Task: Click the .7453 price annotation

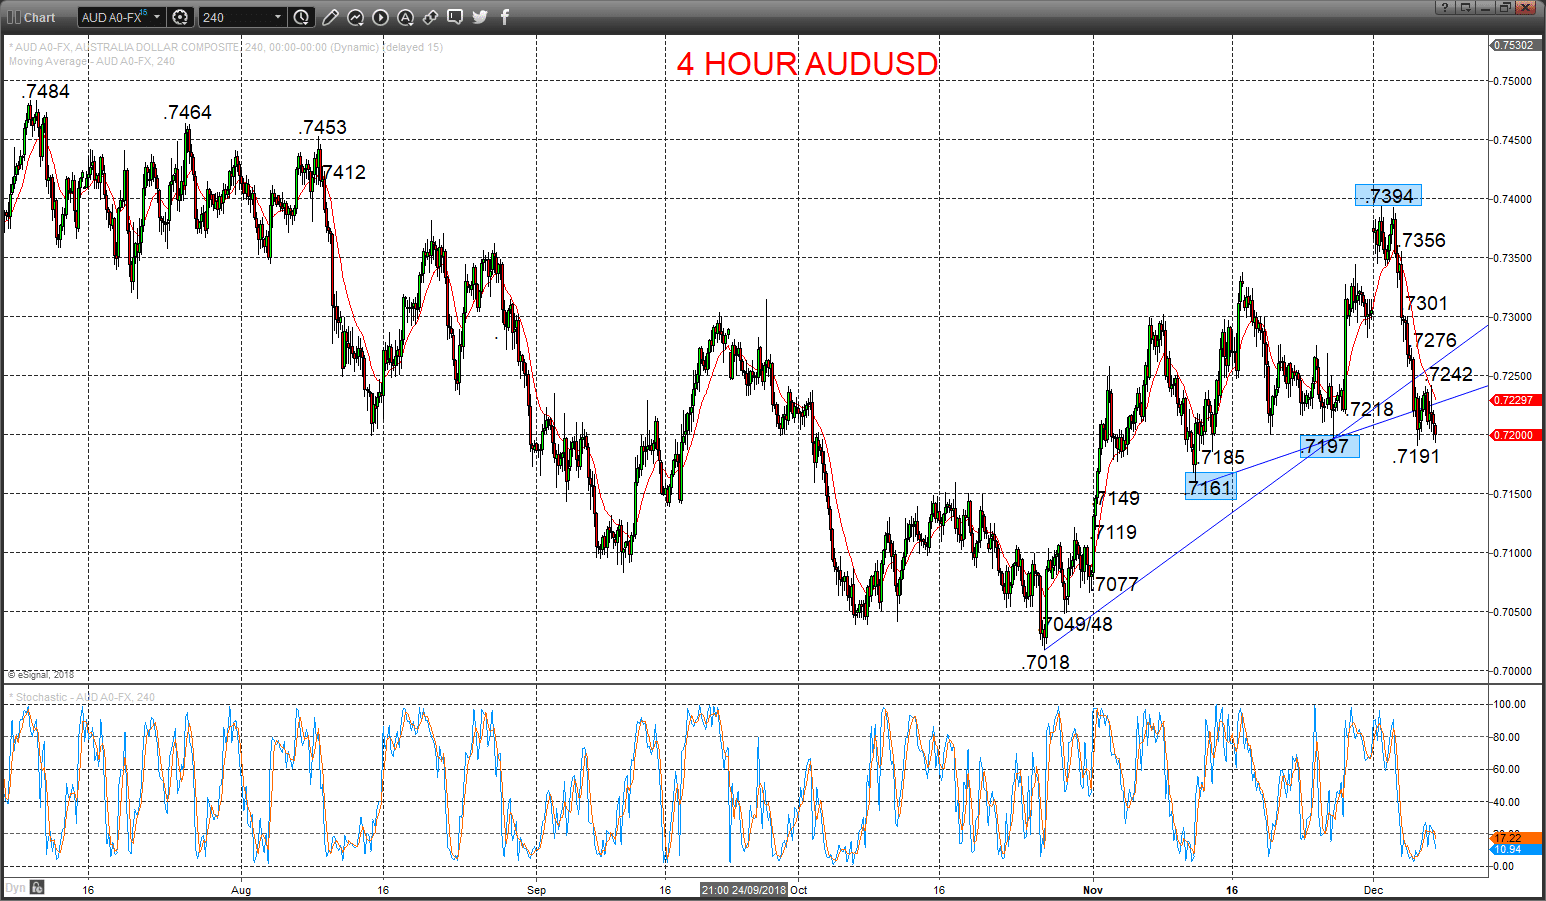Action: (x=323, y=128)
